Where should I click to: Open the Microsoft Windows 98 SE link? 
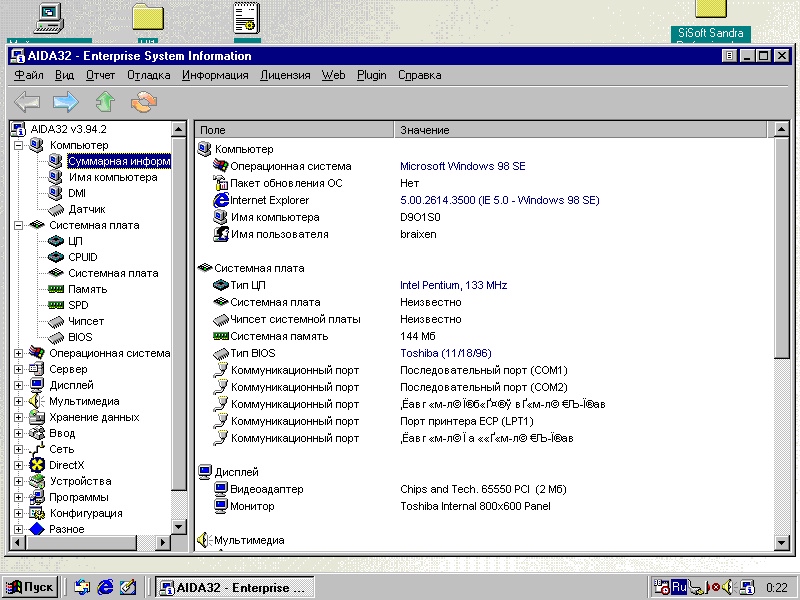click(x=462, y=166)
